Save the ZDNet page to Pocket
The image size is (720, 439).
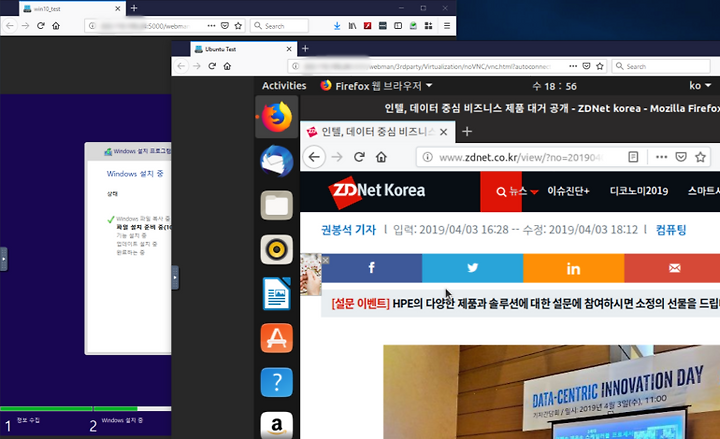[681, 157]
